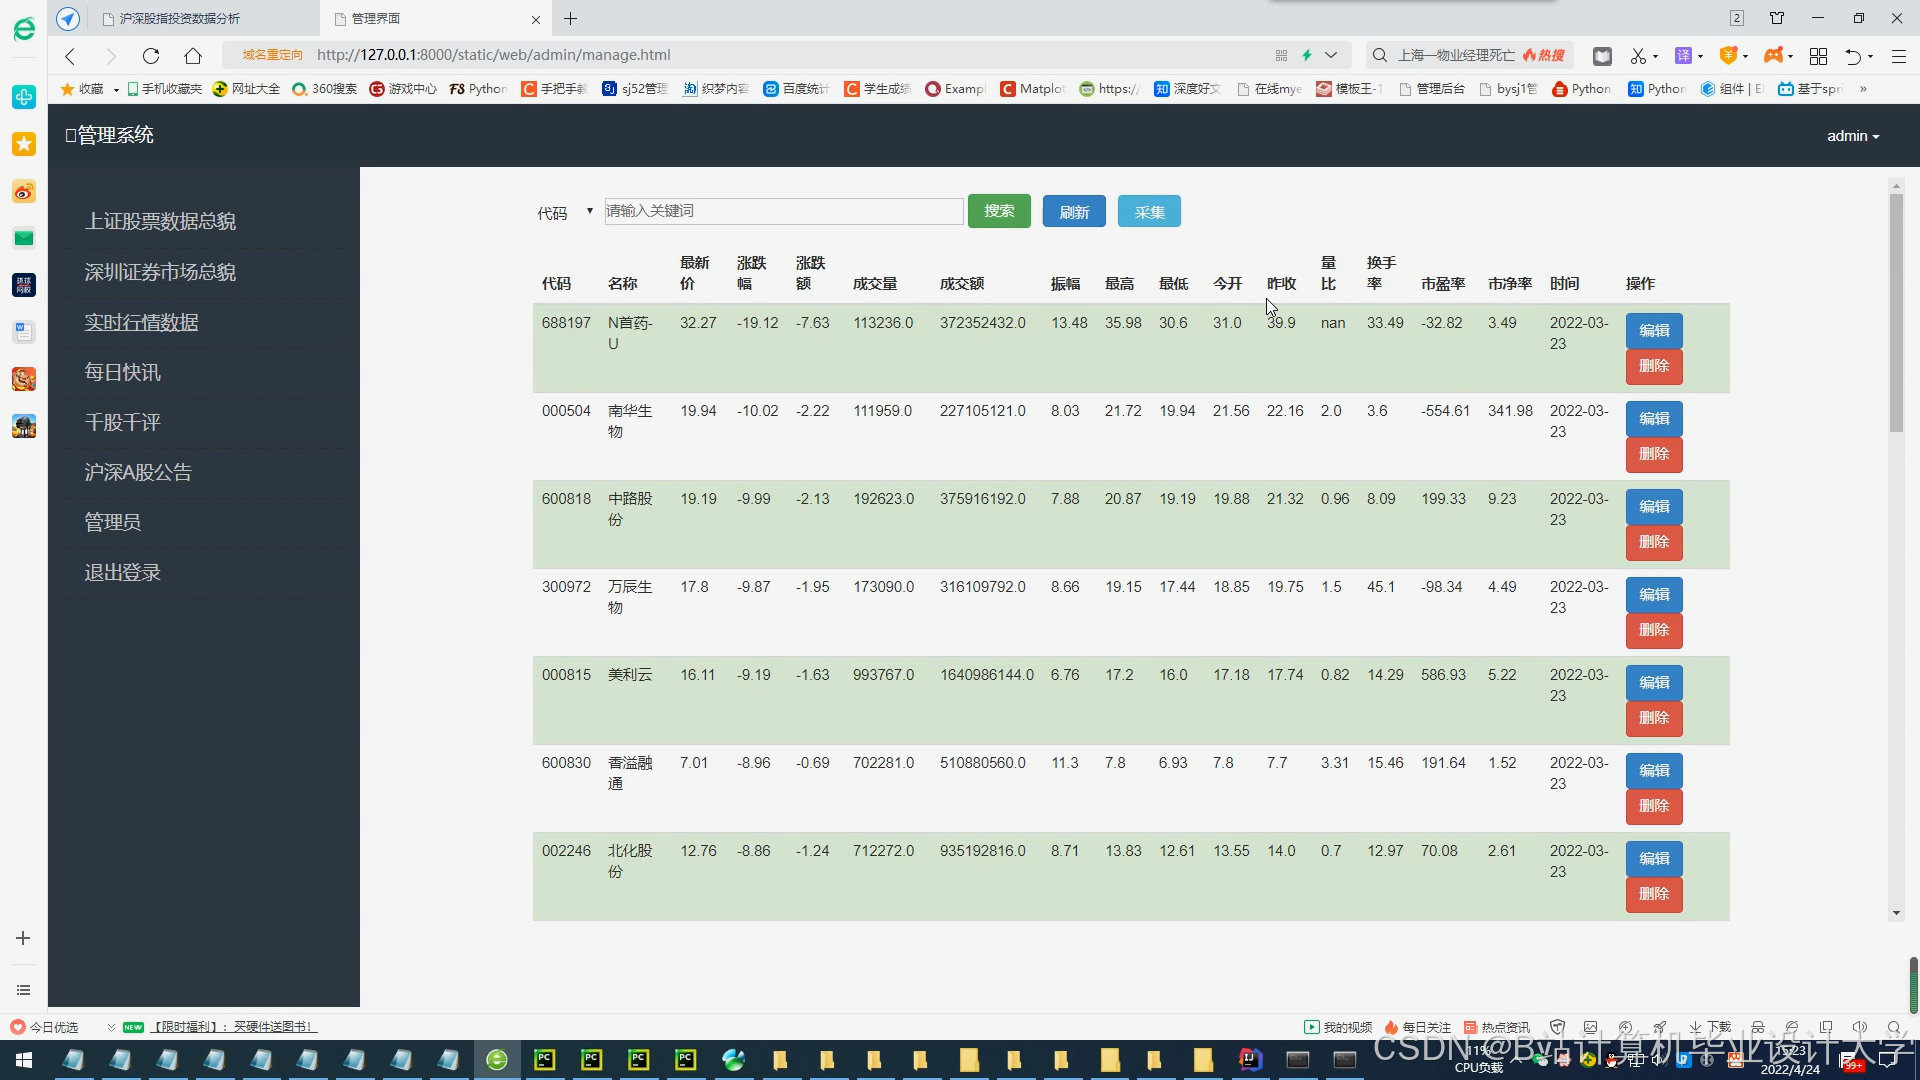
Task: Click the table scrollbar down arrow
Action: tap(1896, 913)
